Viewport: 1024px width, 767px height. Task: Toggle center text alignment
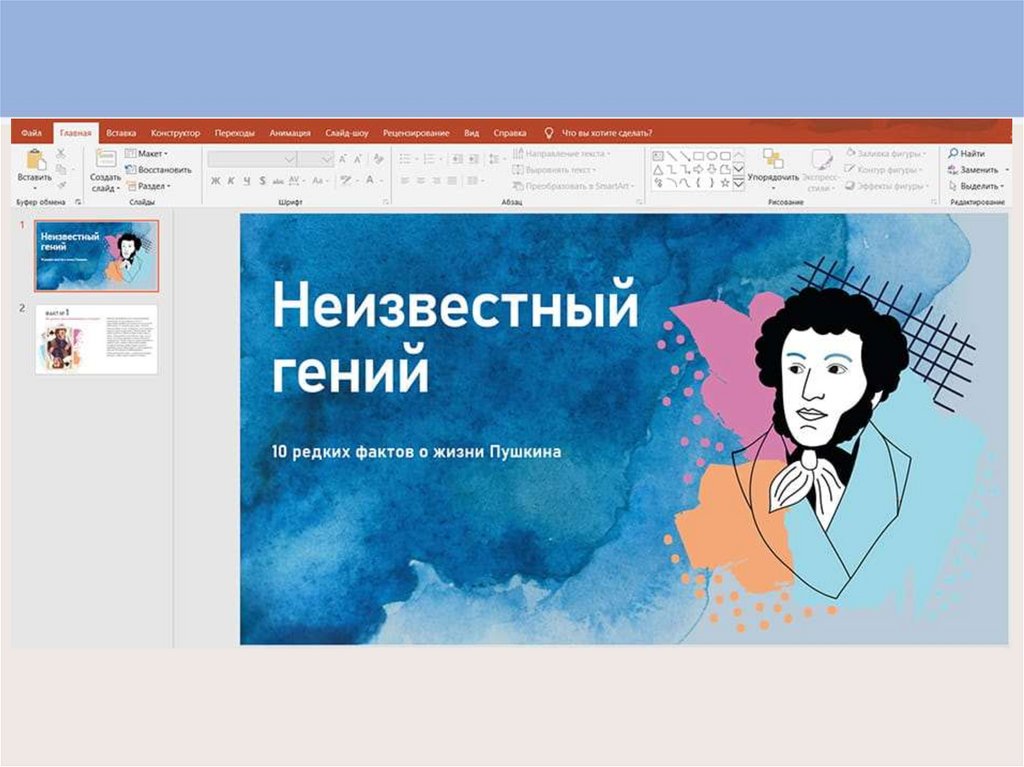pyautogui.click(x=421, y=181)
